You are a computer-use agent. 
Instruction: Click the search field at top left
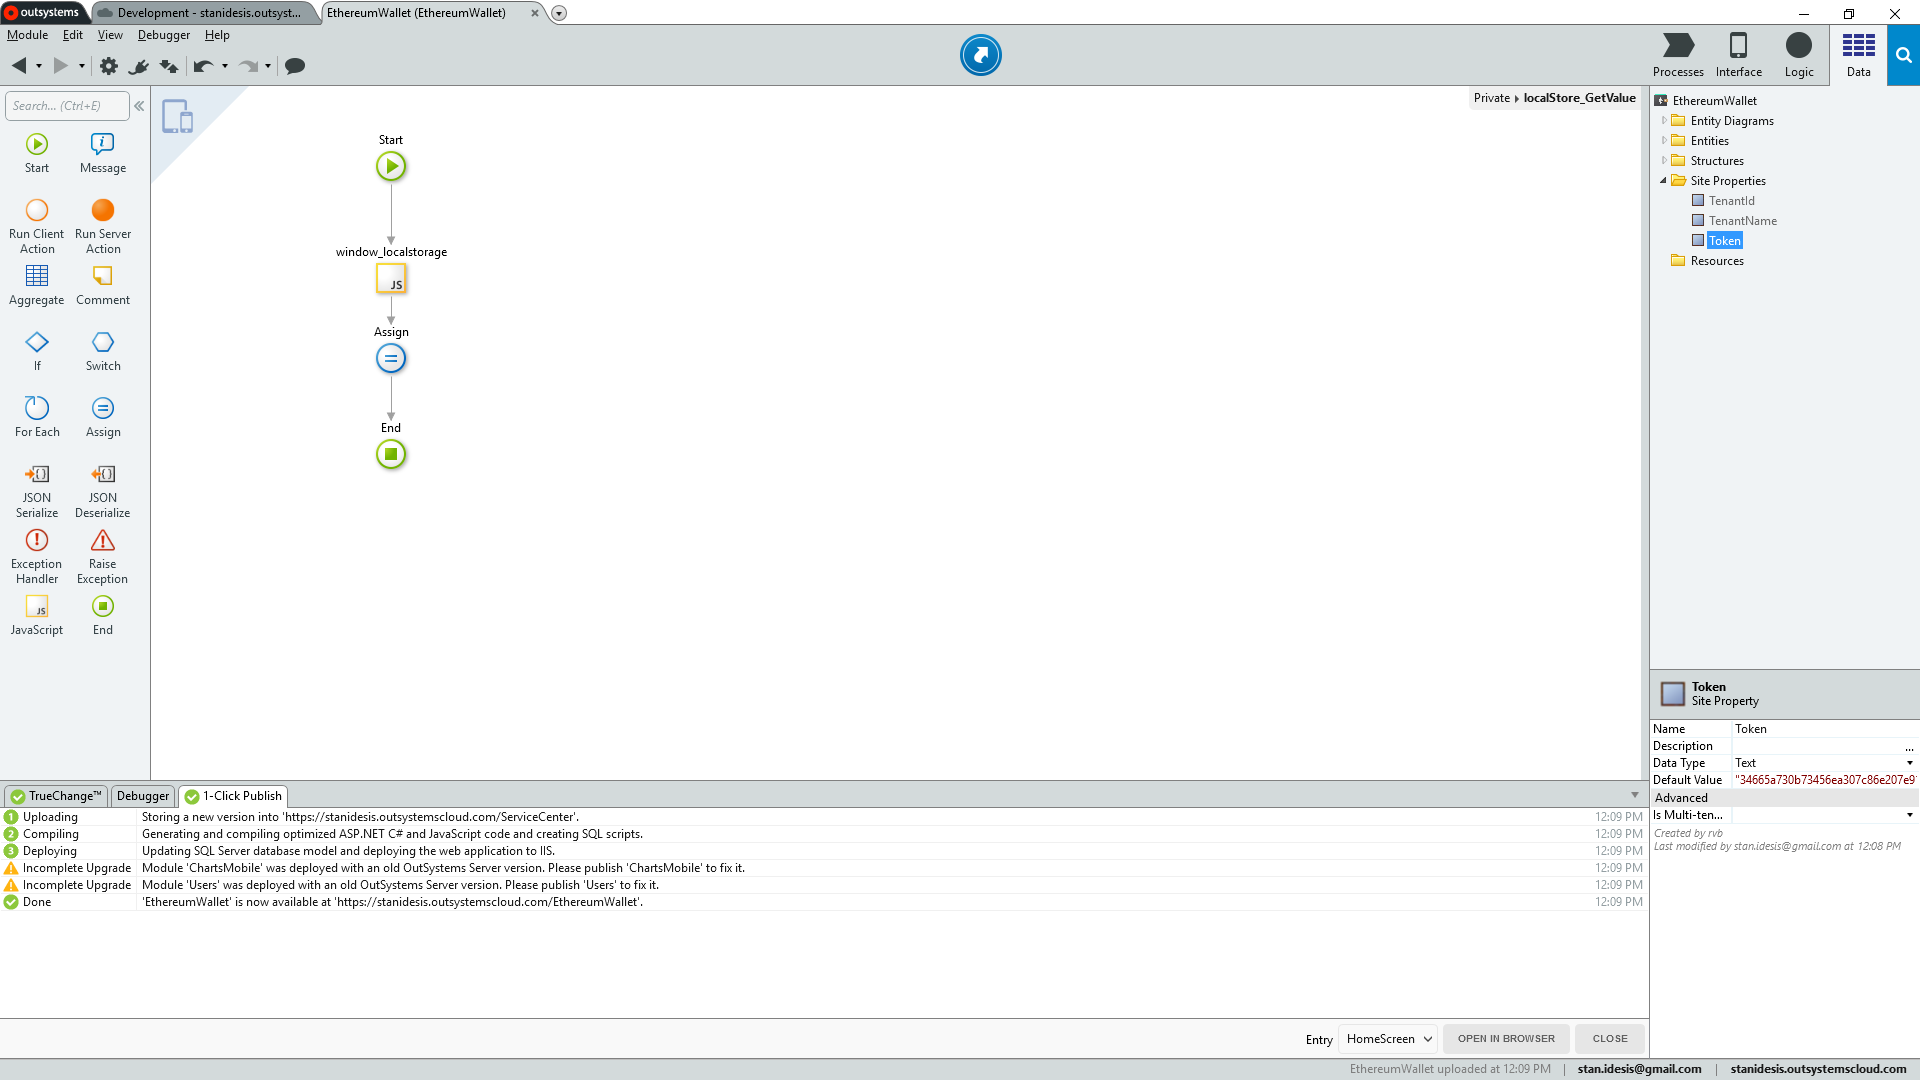tap(65, 105)
